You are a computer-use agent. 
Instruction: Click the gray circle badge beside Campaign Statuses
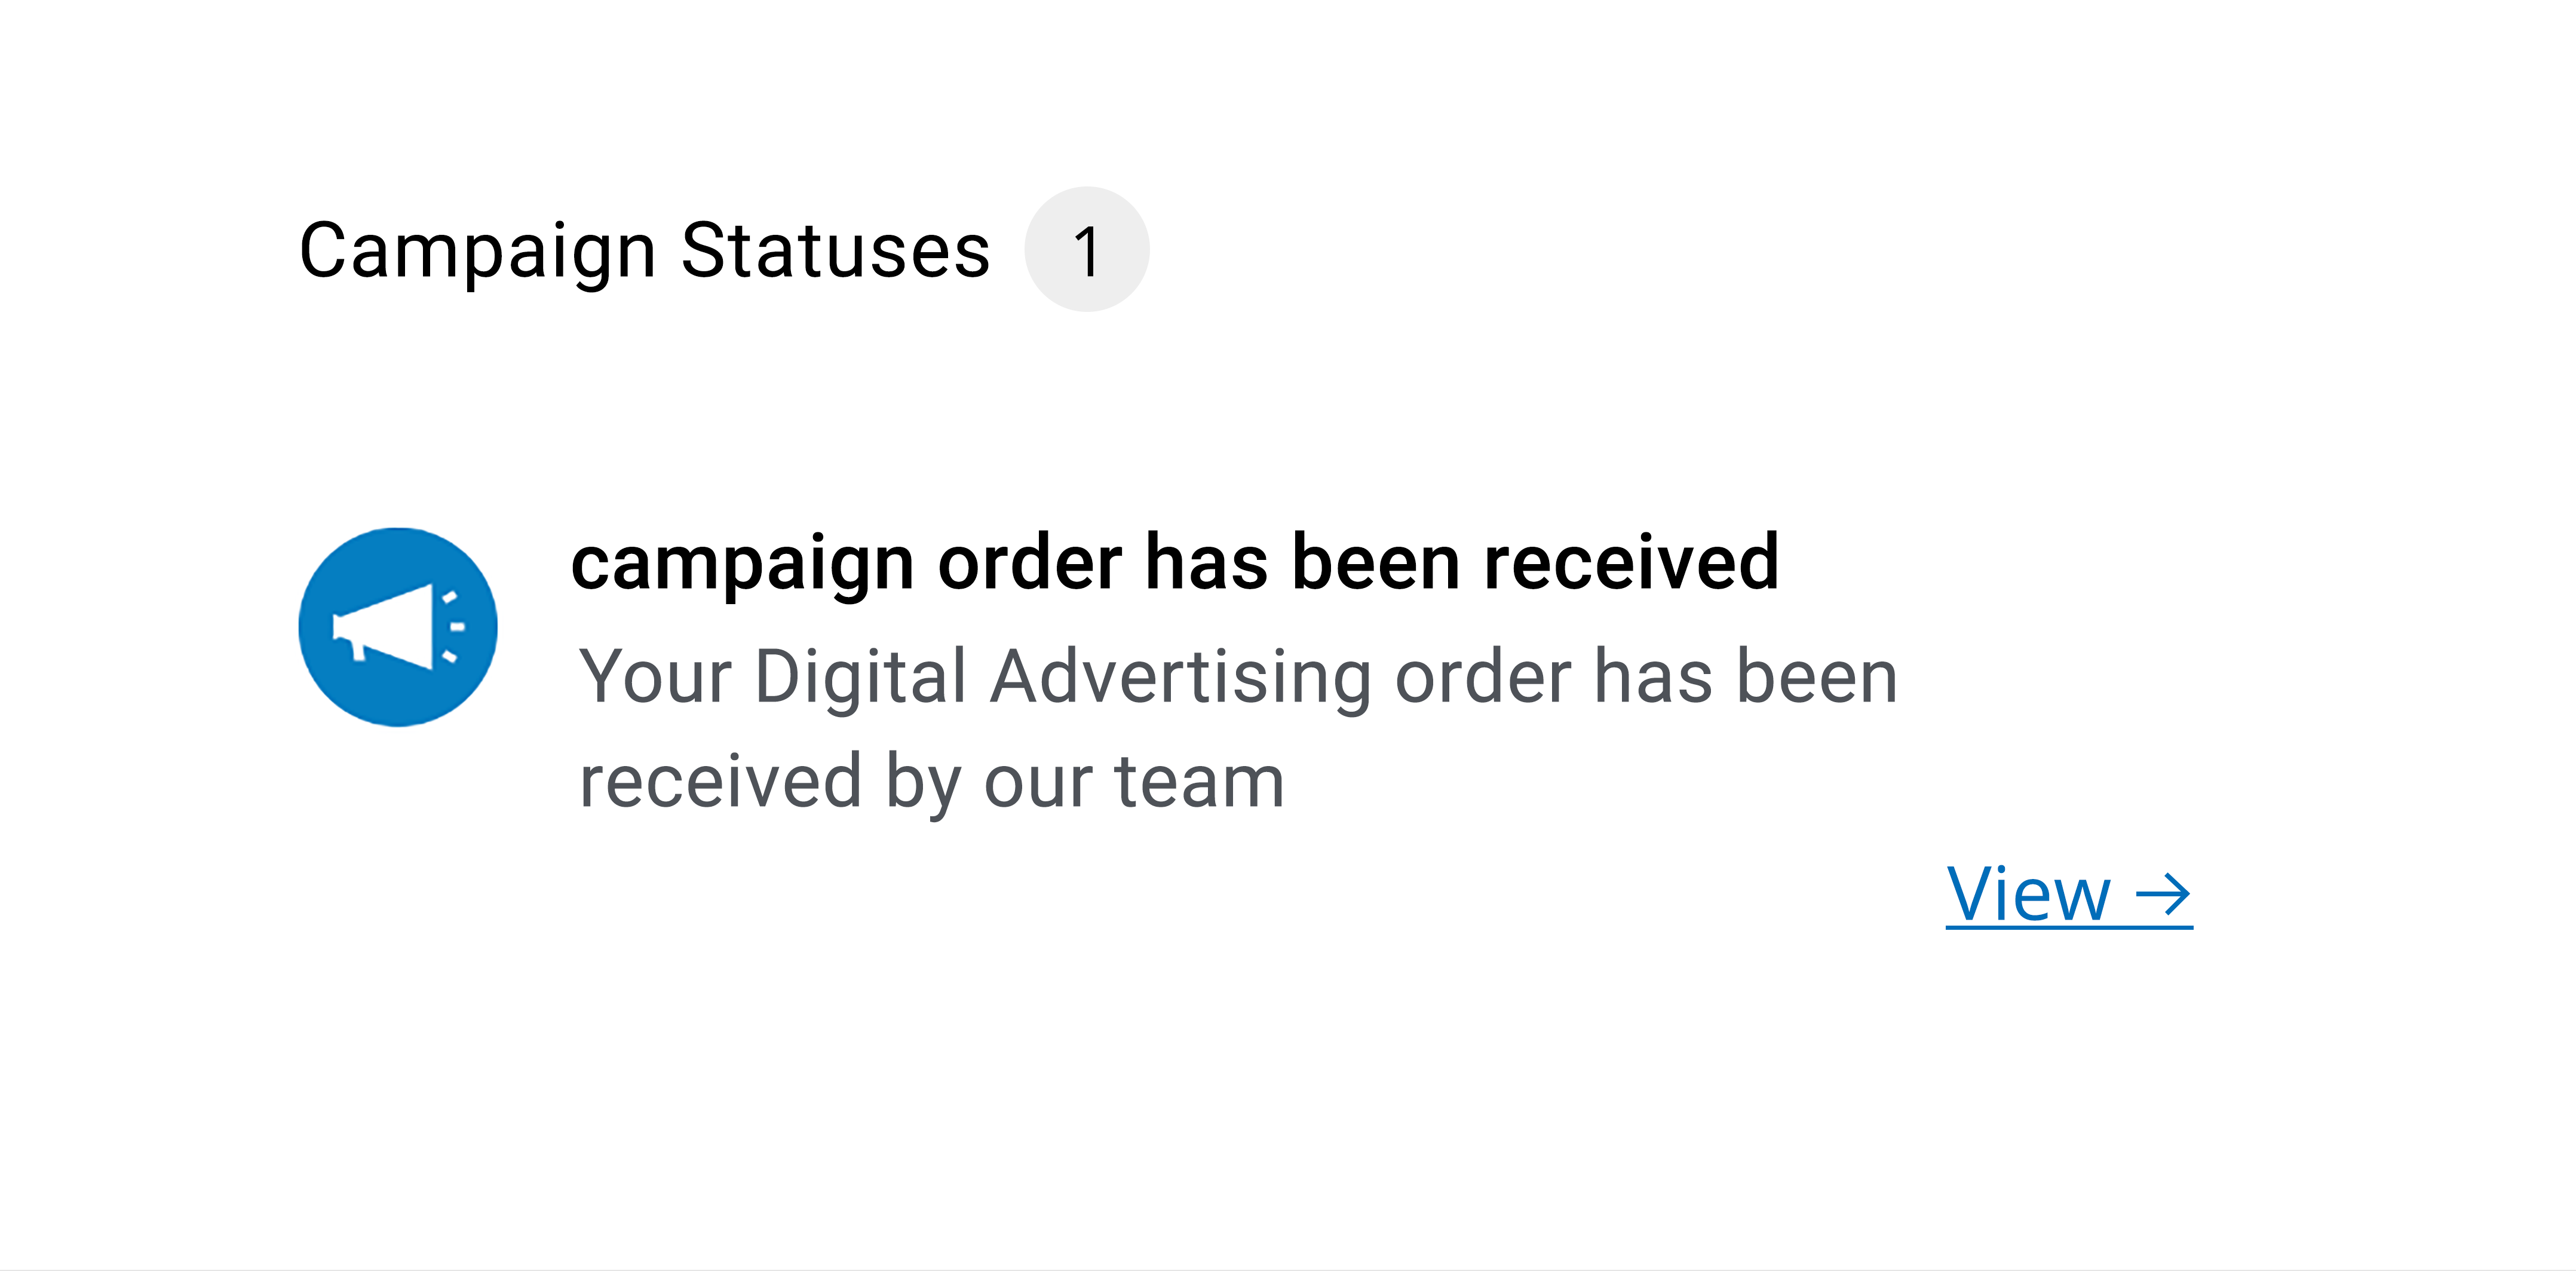pyautogui.click(x=1087, y=249)
